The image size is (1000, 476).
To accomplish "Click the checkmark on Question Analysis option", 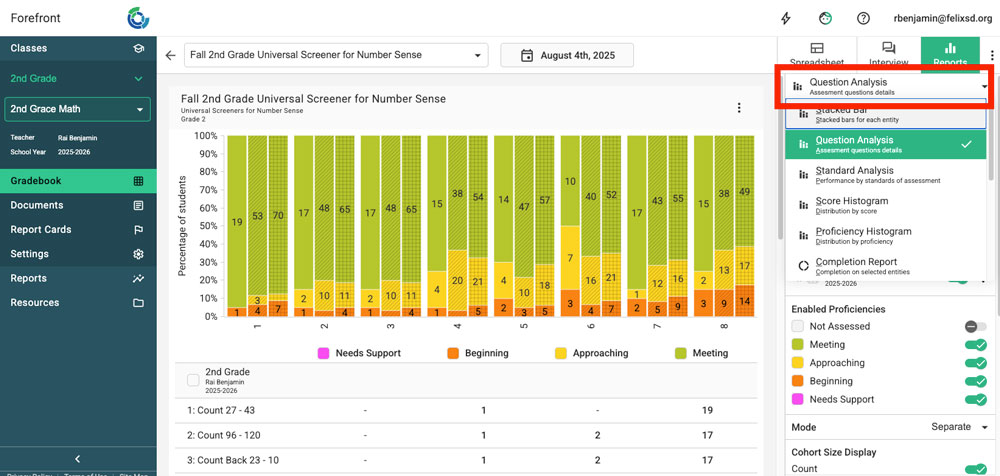I will tap(966, 144).
